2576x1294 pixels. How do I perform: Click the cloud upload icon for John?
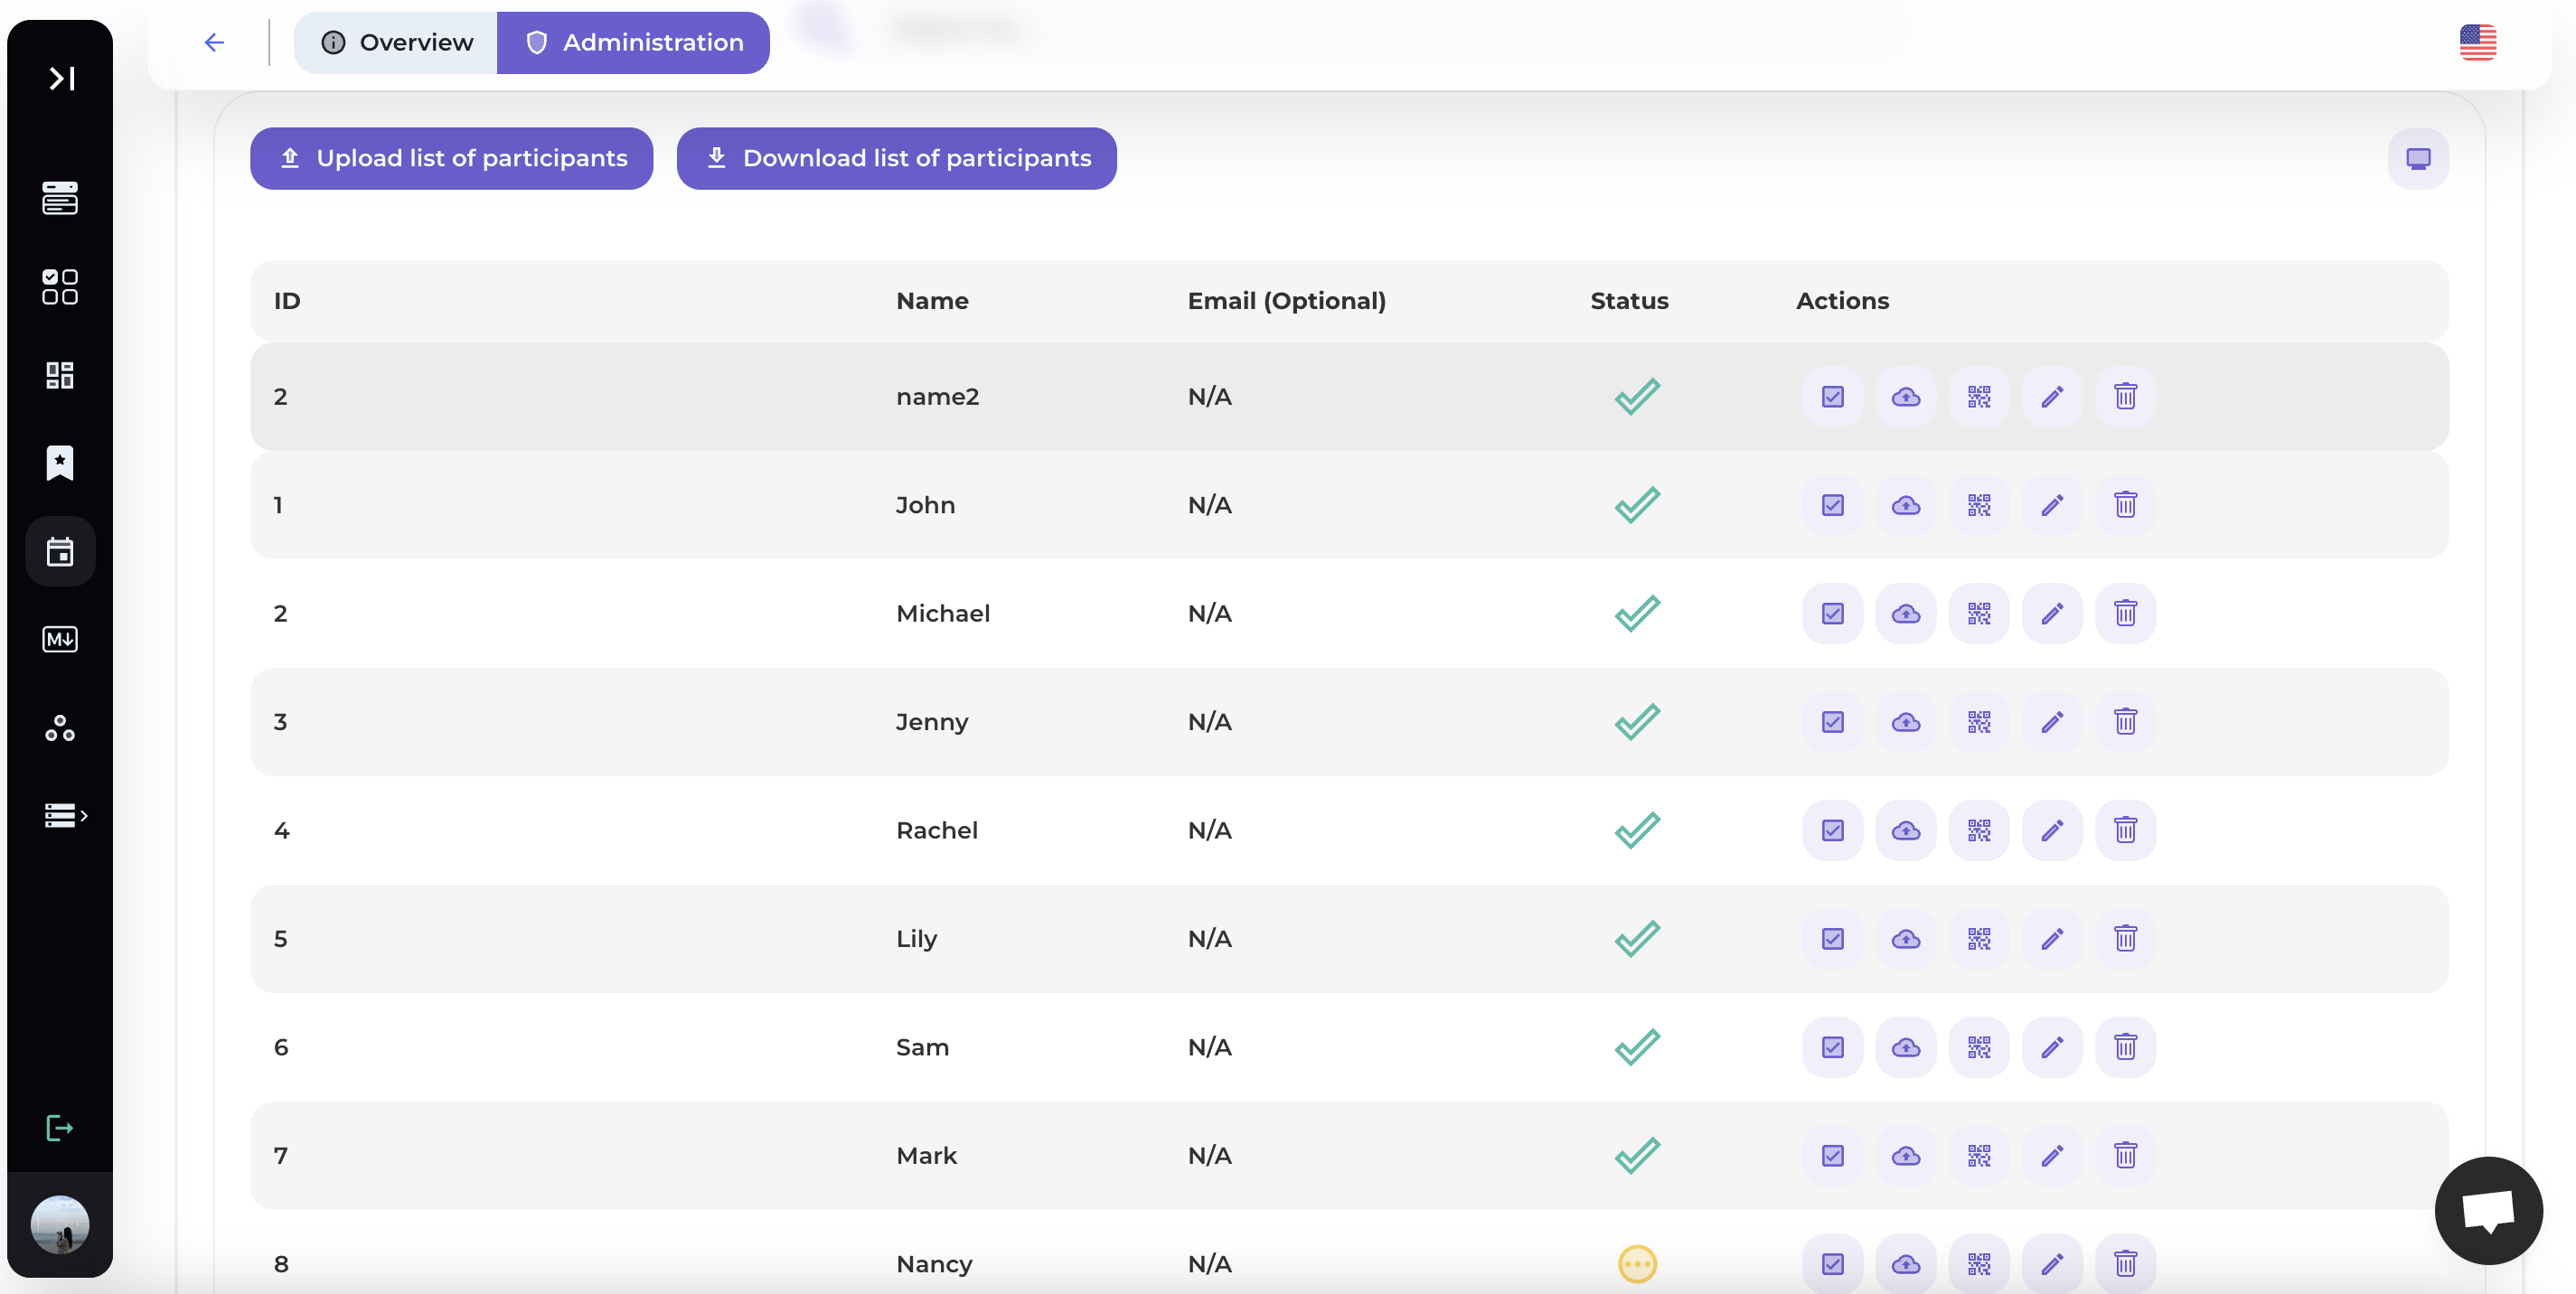pos(1906,505)
